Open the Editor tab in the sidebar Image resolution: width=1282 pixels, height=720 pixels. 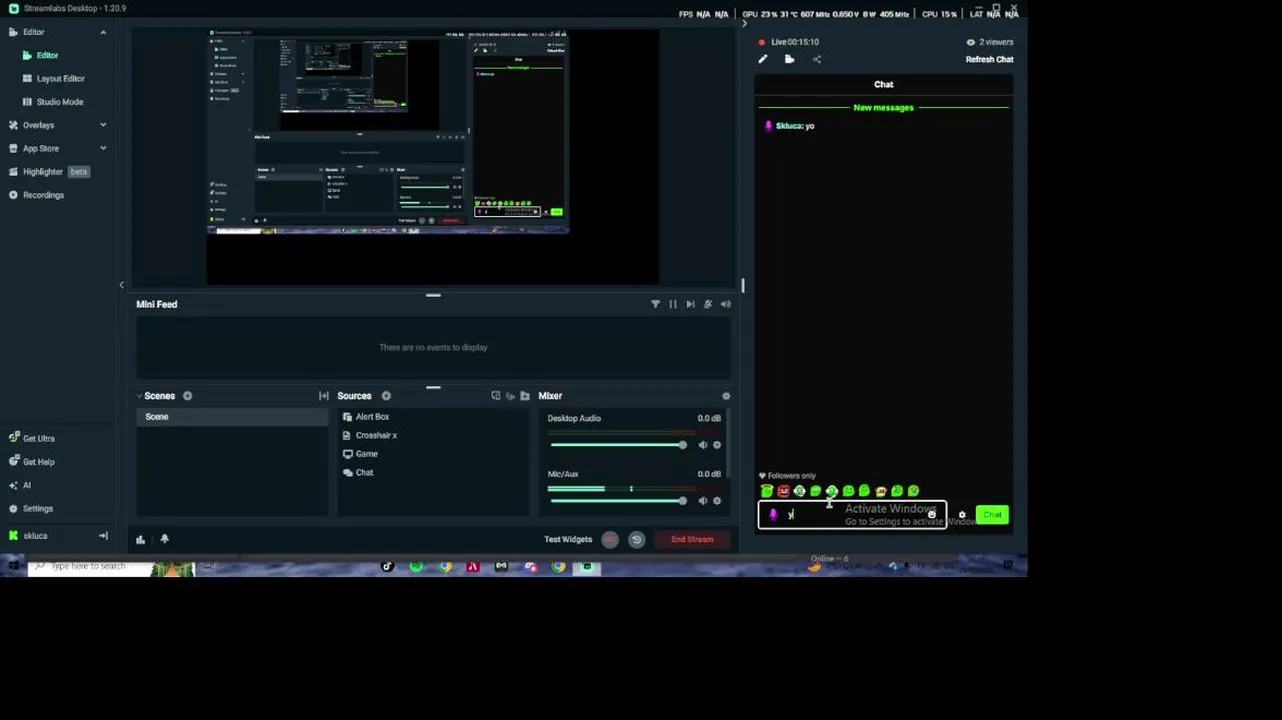point(47,55)
